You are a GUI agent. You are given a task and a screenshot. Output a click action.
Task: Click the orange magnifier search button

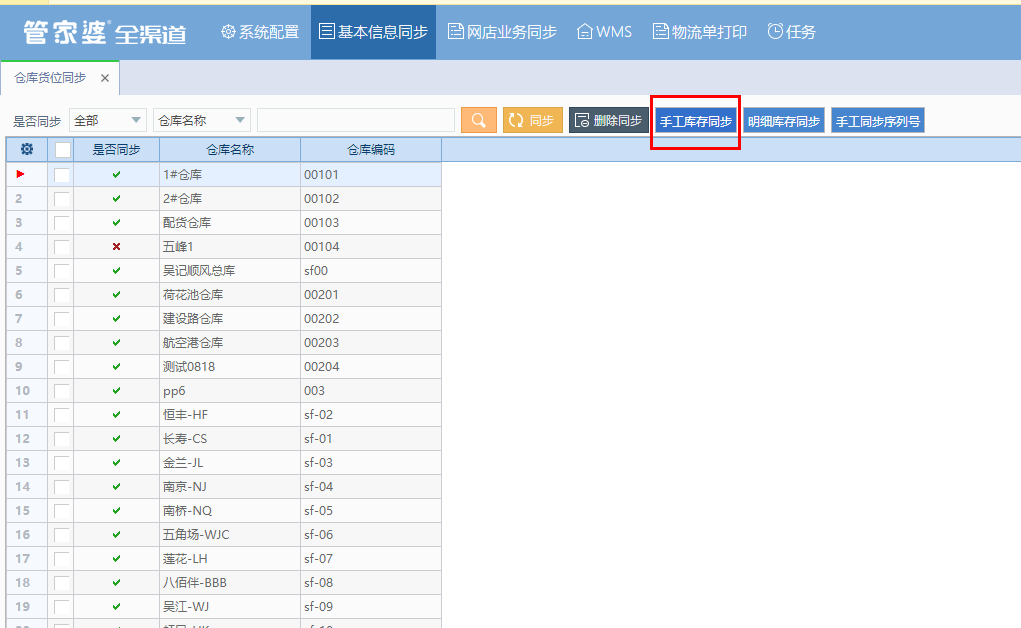[x=479, y=121]
